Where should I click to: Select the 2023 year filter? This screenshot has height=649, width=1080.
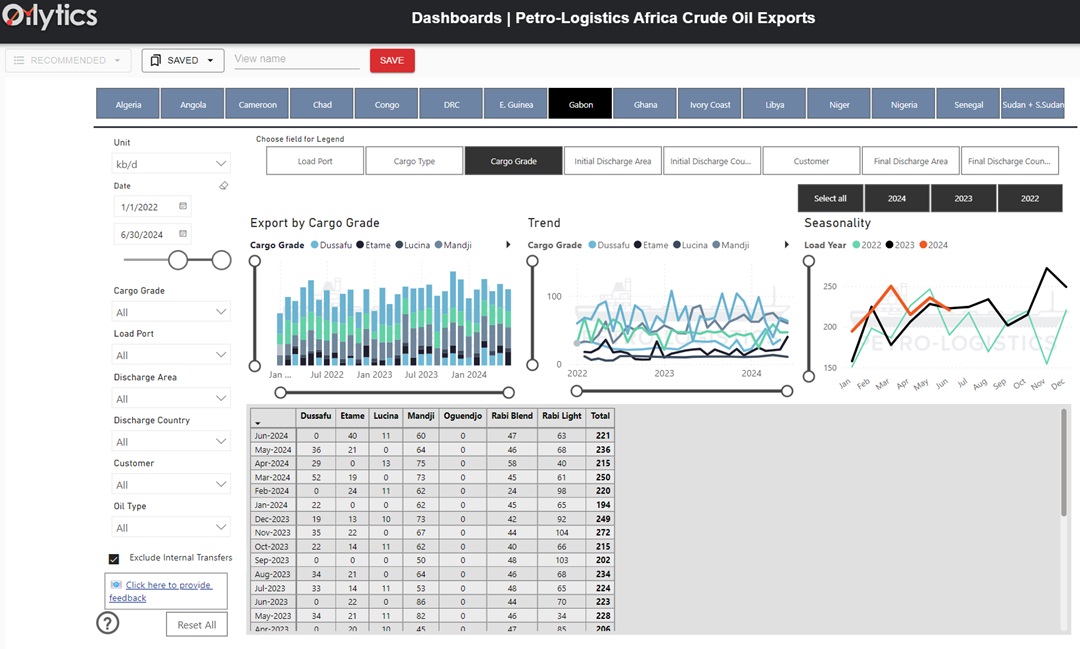[x=963, y=198]
